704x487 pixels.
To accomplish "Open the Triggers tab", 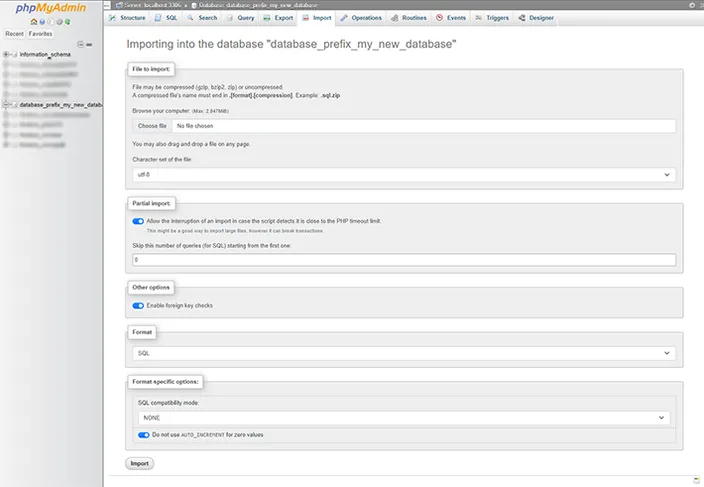I will 493,18.
